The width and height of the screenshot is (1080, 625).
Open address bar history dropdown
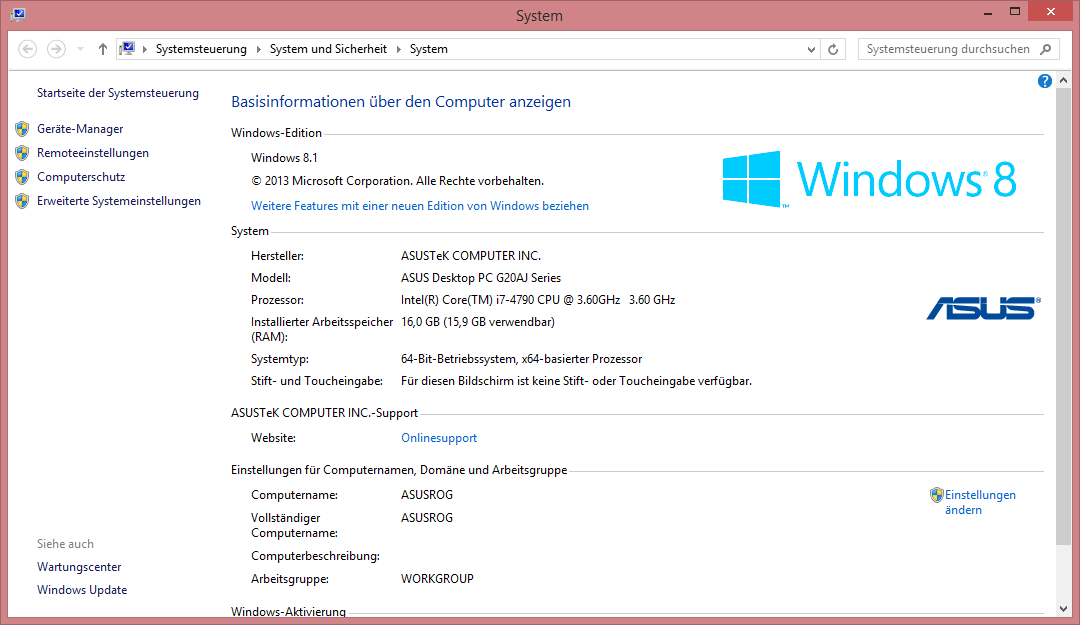point(811,49)
